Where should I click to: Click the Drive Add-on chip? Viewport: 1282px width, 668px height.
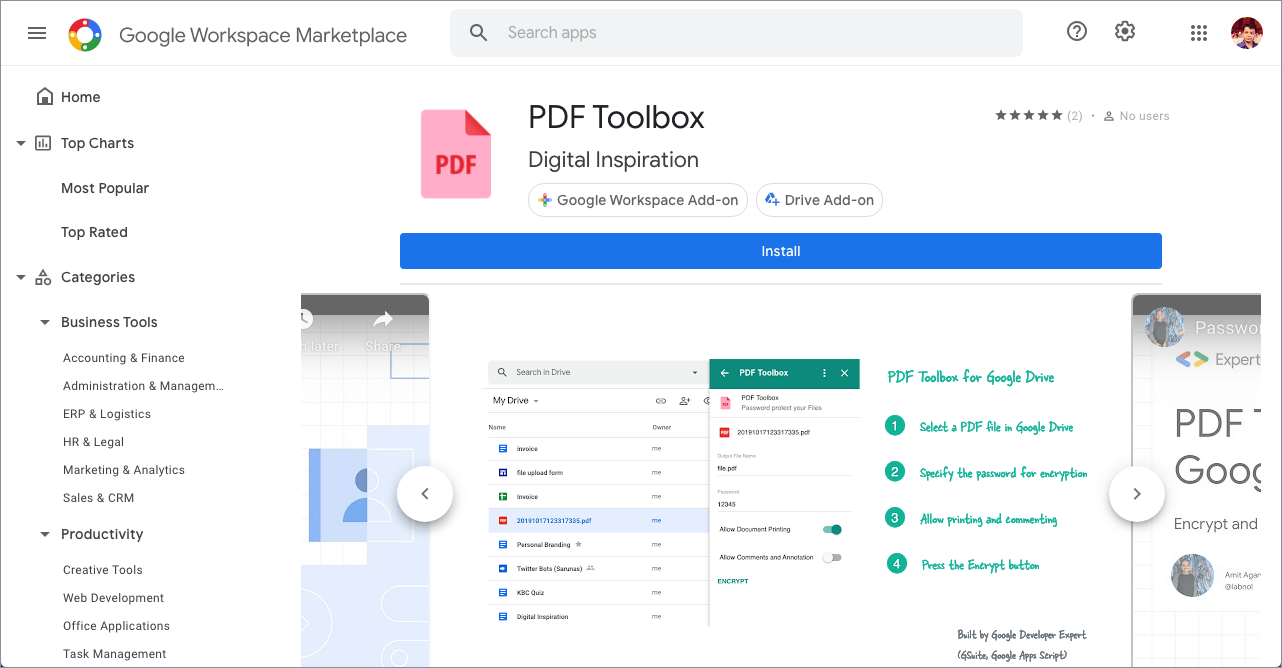(819, 200)
